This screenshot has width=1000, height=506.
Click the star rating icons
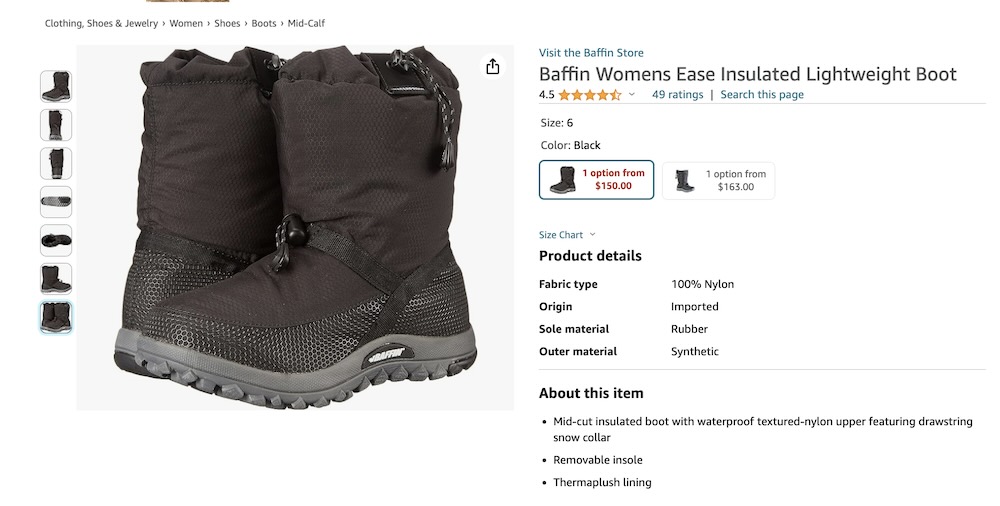point(589,95)
